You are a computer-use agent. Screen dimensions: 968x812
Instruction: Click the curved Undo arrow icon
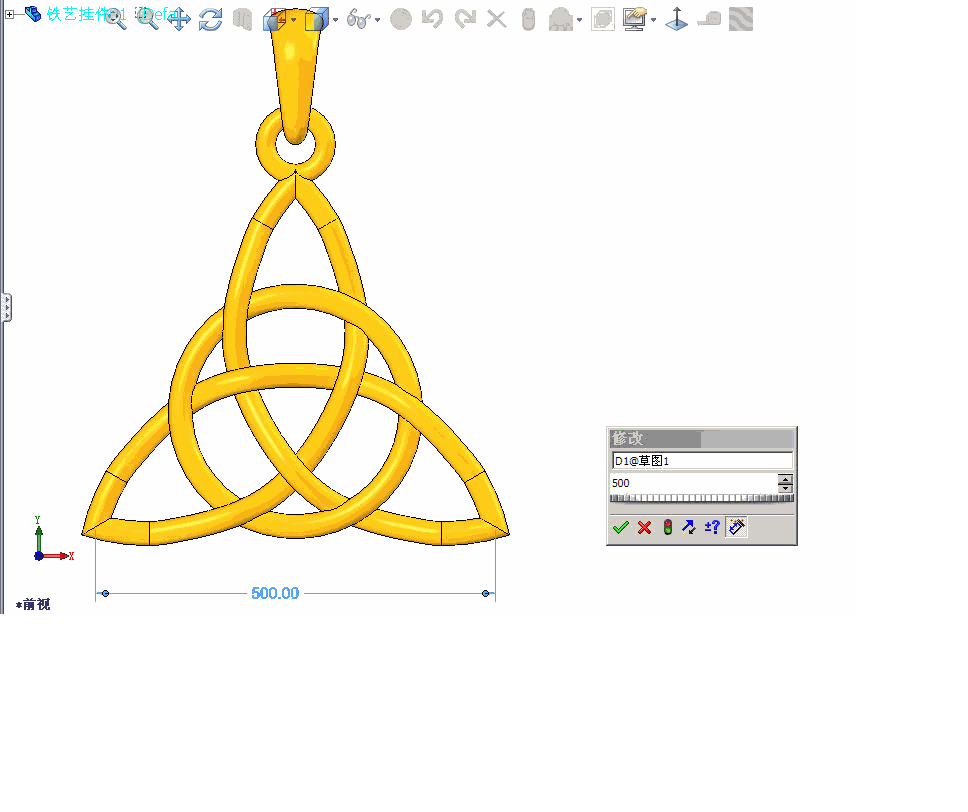point(433,19)
